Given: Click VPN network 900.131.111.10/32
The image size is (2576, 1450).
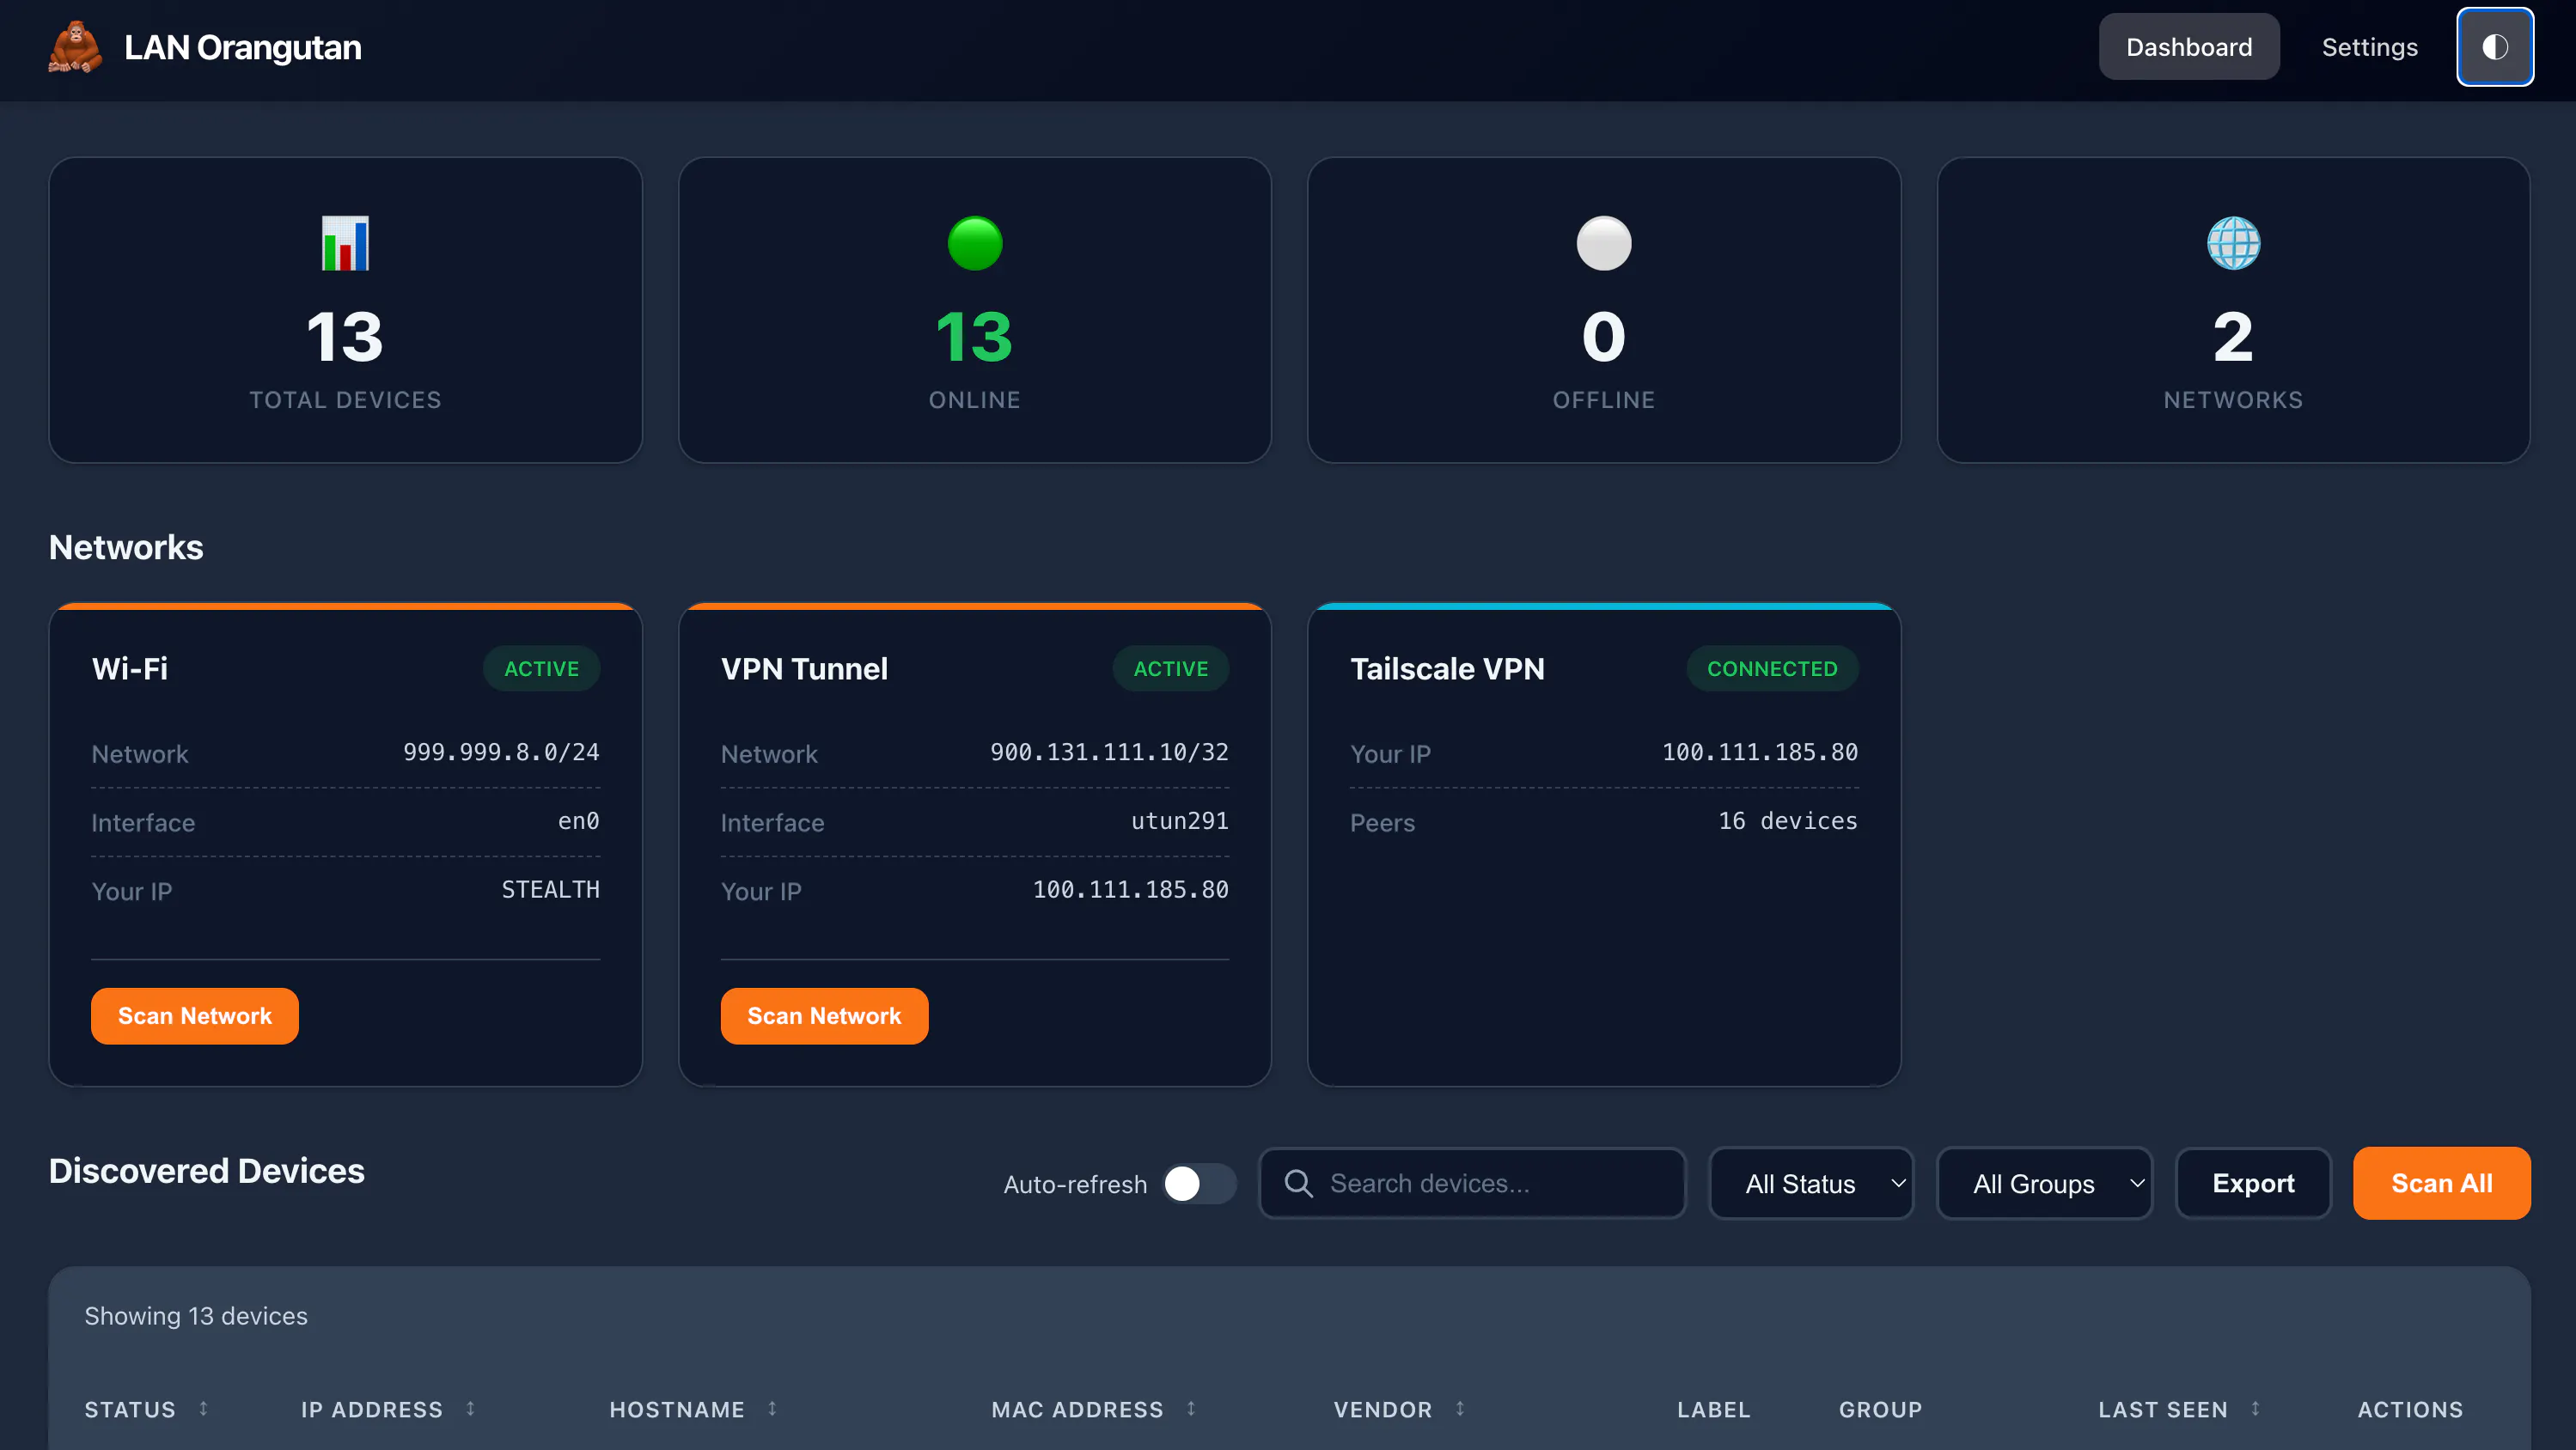Looking at the screenshot, I should coord(1109,752).
